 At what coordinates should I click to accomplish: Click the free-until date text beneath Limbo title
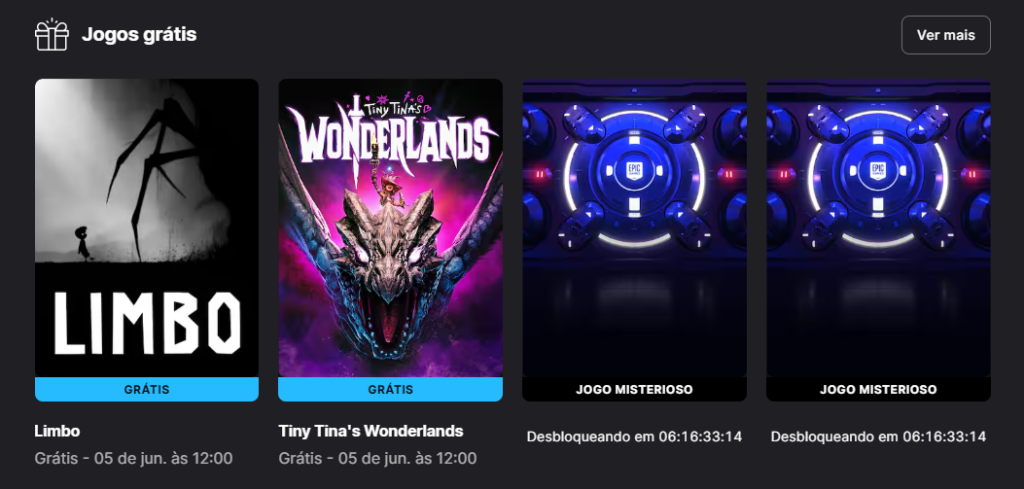coord(134,458)
